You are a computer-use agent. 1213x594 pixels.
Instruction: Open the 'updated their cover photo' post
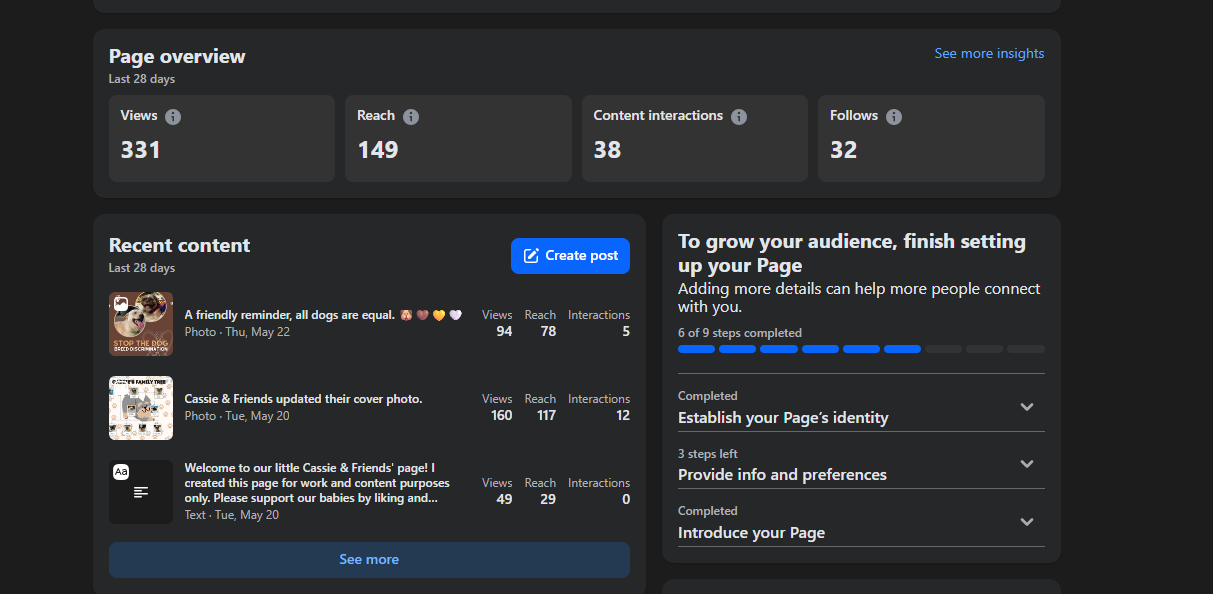point(303,399)
